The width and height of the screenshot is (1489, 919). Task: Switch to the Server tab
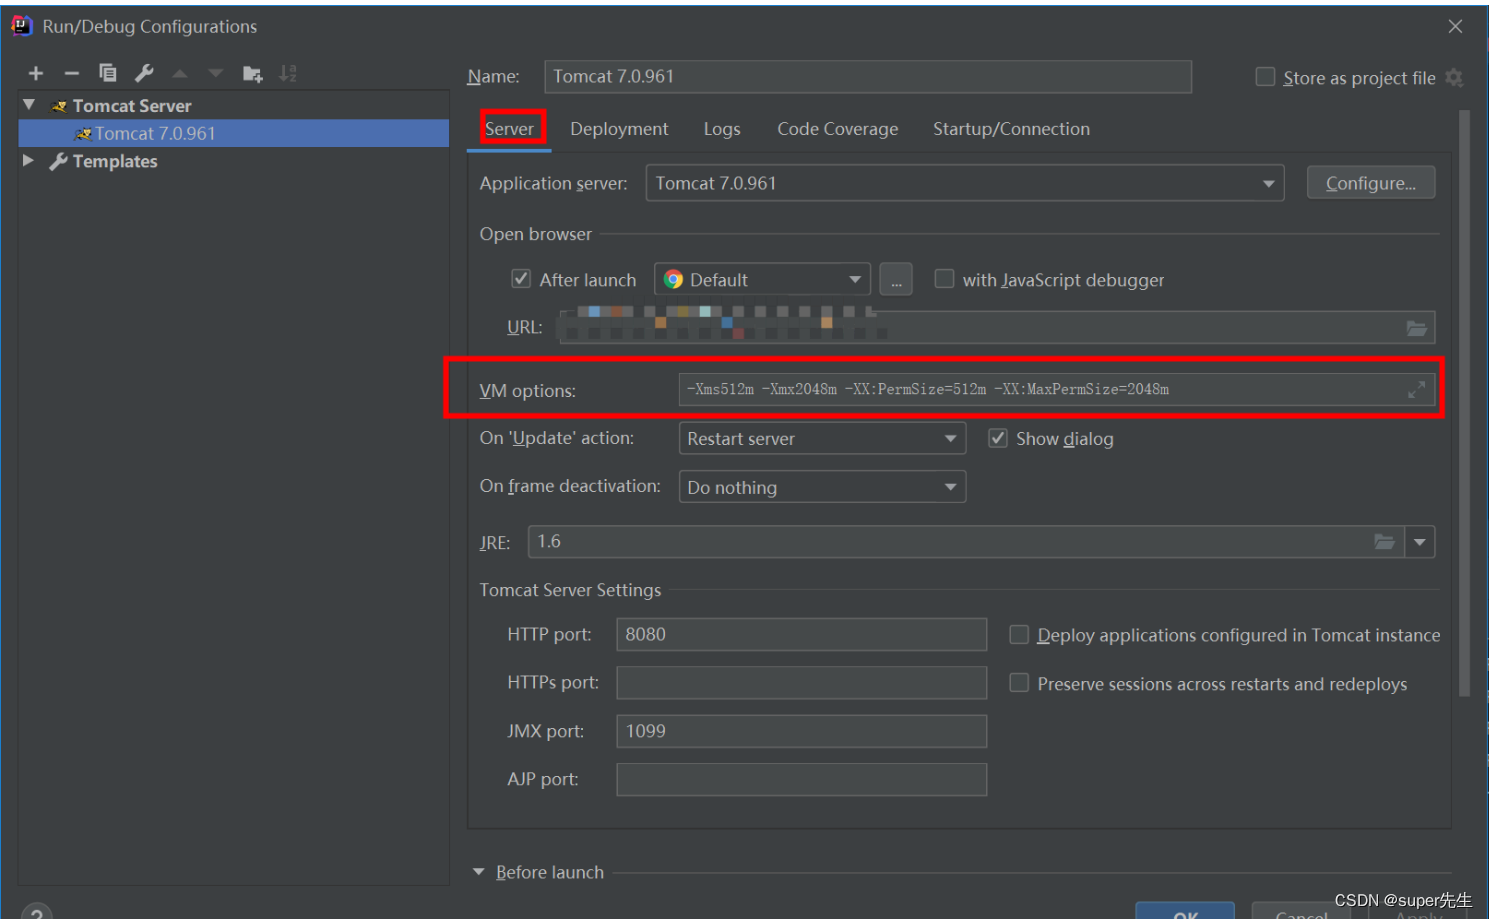[x=510, y=128]
